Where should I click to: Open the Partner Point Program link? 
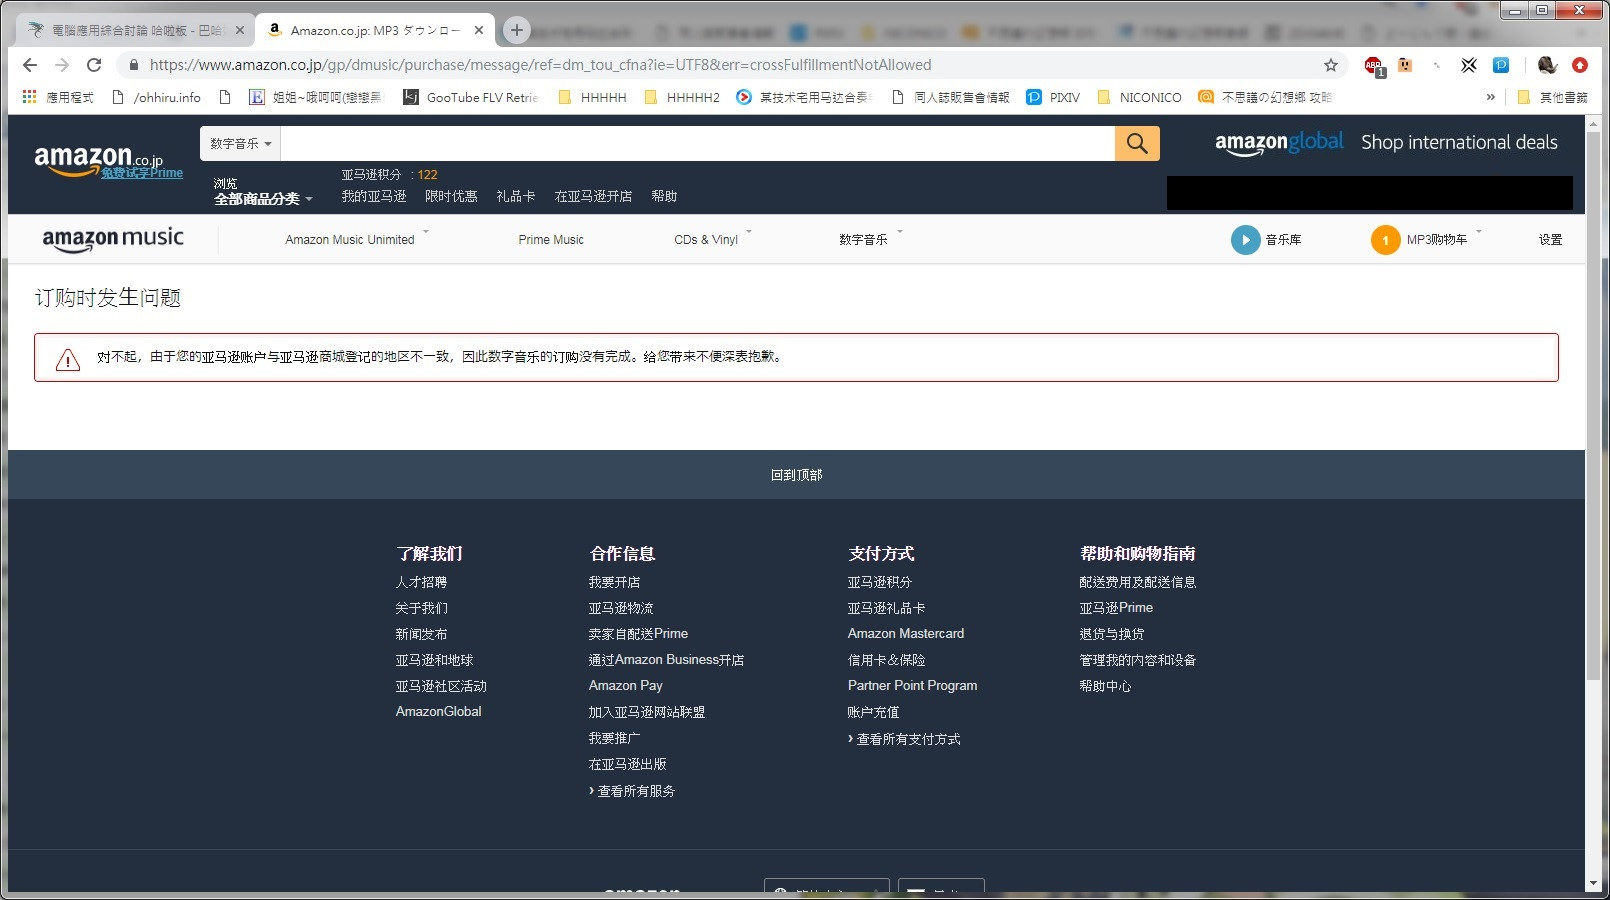(x=912, y=685)
